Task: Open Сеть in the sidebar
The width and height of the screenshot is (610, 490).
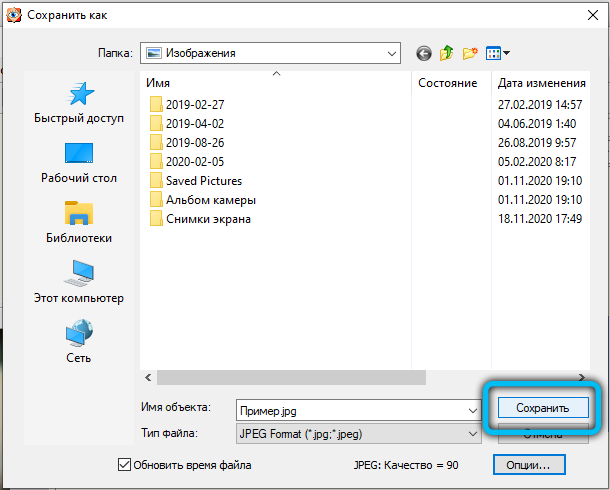Action: click(x=79, y=342)
